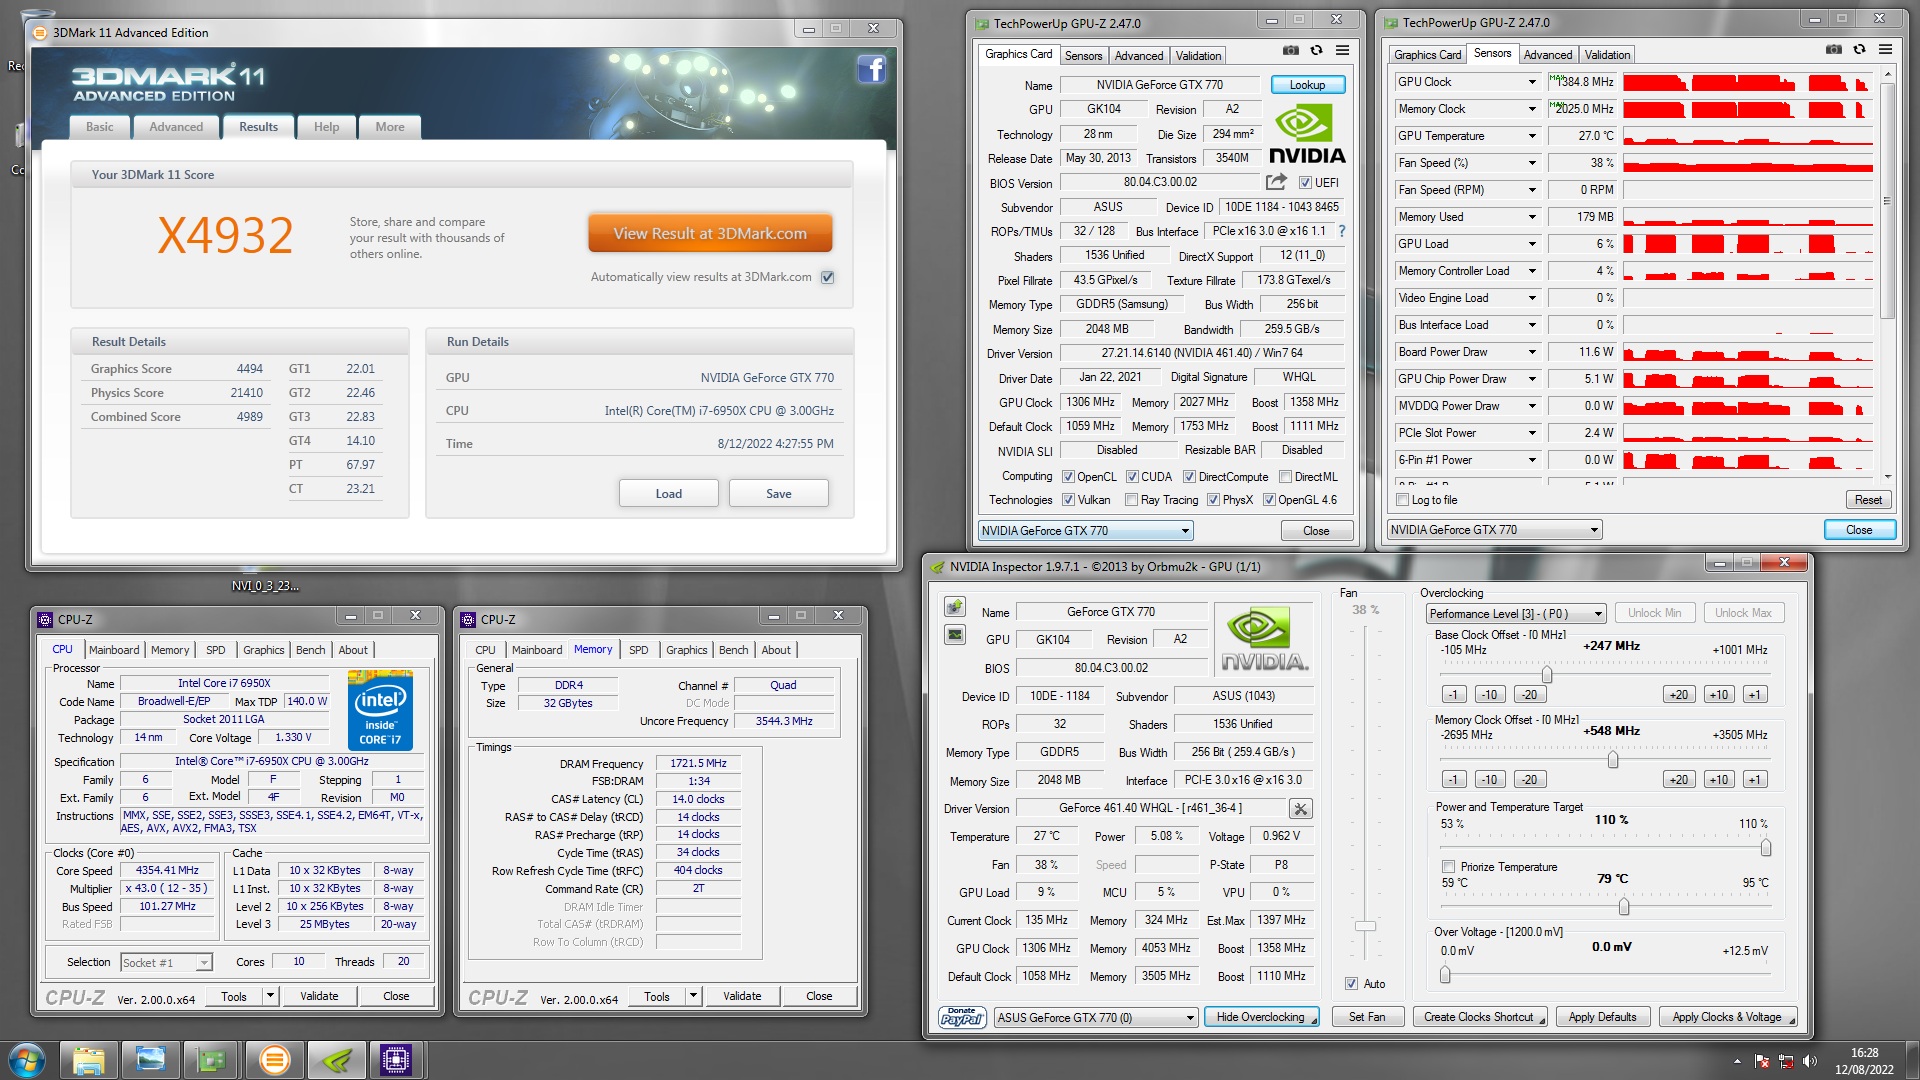1920x1080 pixels.
Task: Open Tools dropdown arrow in CPU-Z Memory window
Action: pyautogui.click(x=692, y=996)
